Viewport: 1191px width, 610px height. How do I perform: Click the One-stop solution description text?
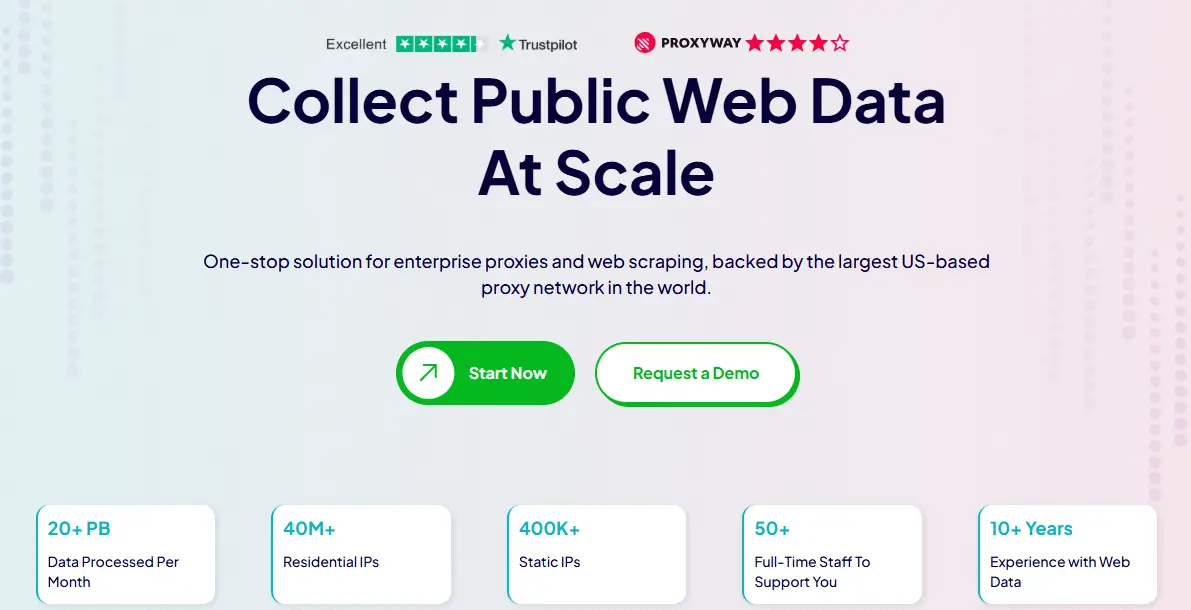pyautogui.click(x=596, y=274)
